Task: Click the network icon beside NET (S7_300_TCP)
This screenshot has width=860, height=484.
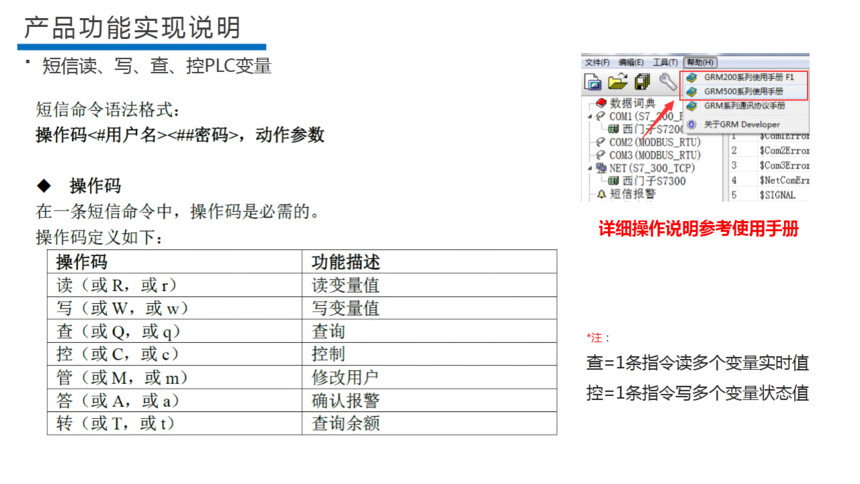Action: coord(601,168)
